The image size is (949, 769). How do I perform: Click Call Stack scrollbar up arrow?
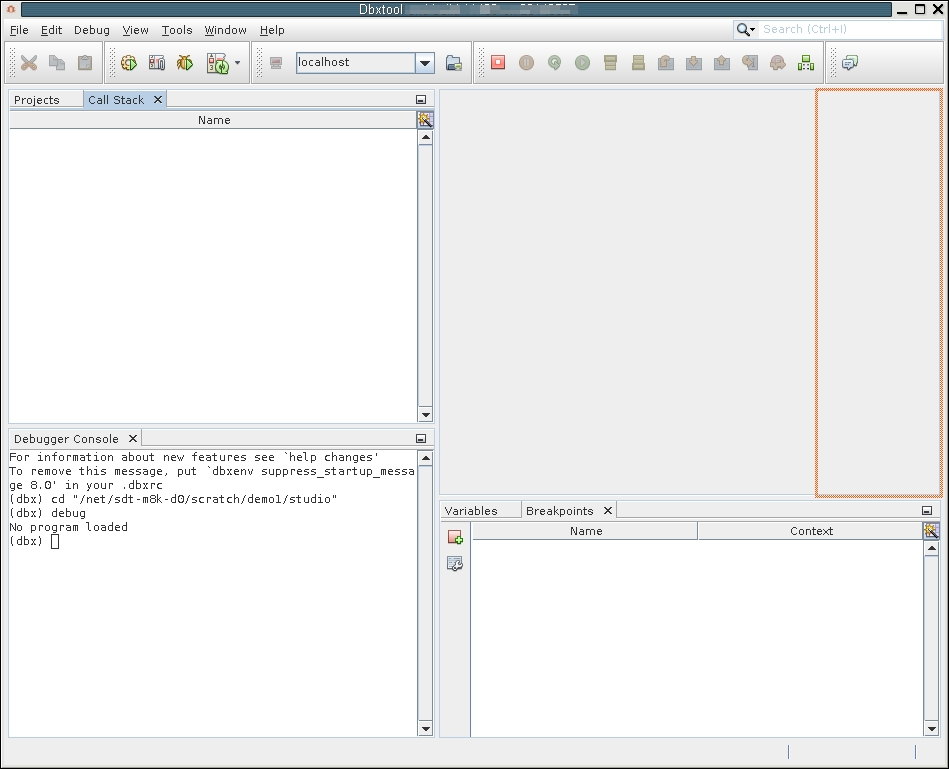point(425,138)
